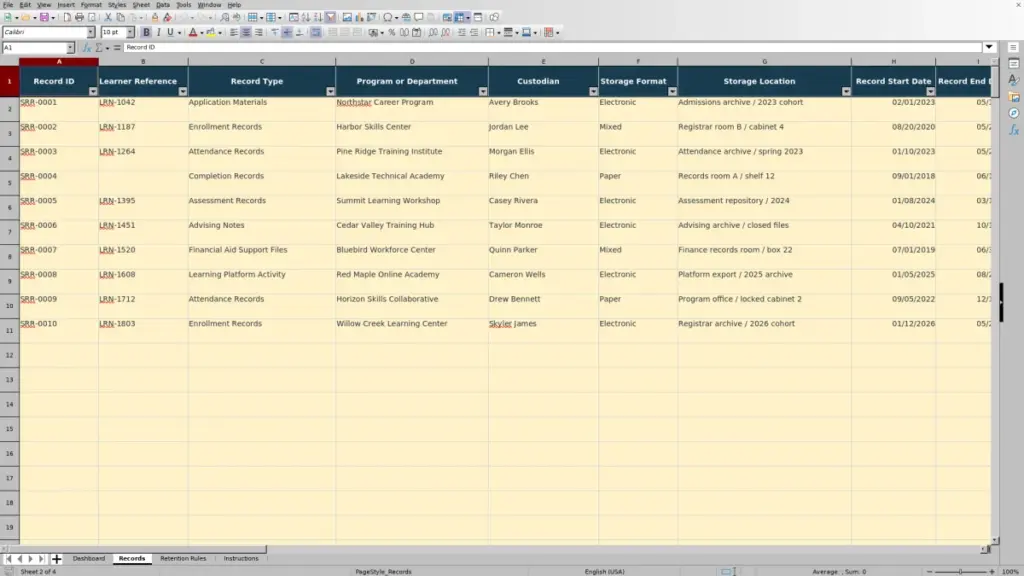This screenshot has width=1024, height=576.
Task: Toggle the AutoFilter funnel icon
Action: (330, 17)
